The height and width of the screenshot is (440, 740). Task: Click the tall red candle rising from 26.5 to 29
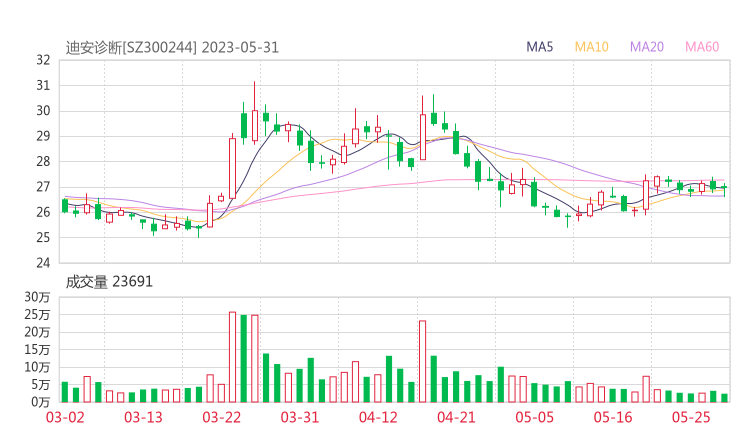[232, 166]
